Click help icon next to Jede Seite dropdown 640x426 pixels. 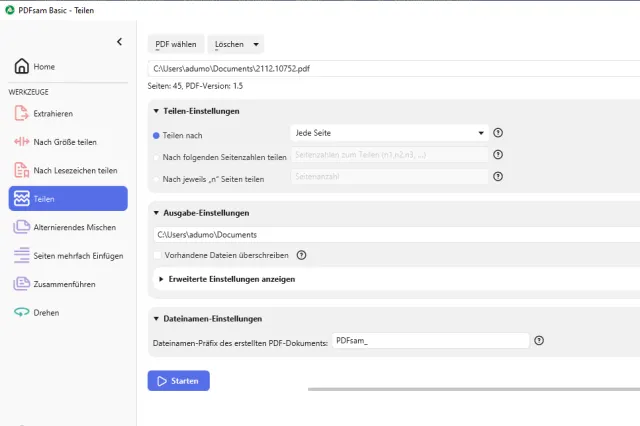click(498, 132)
